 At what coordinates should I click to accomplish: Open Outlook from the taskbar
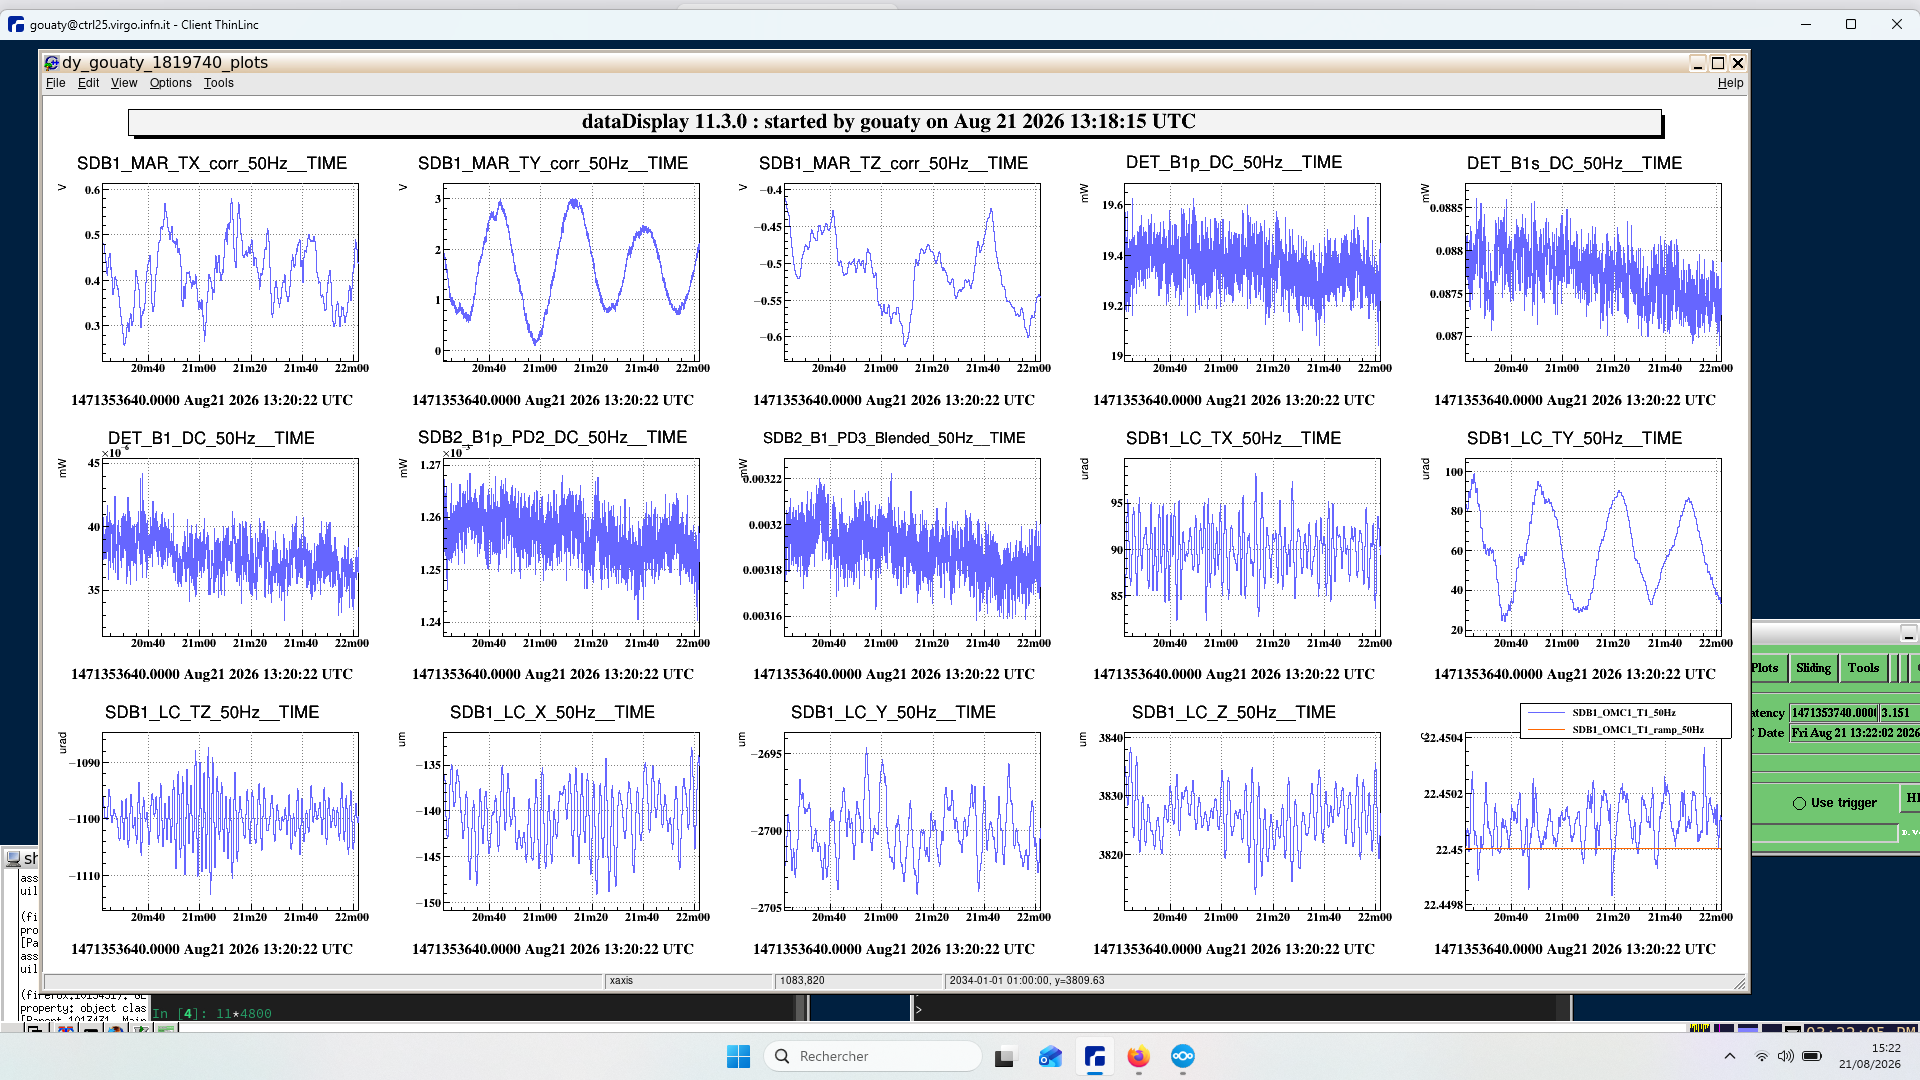[x=1049, y=1056]
